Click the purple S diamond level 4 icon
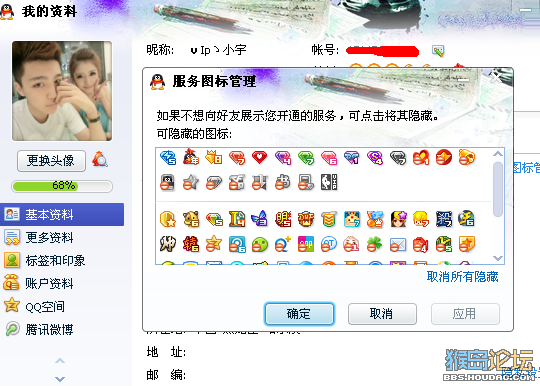The image size is (540, 386). pos(375,157)
